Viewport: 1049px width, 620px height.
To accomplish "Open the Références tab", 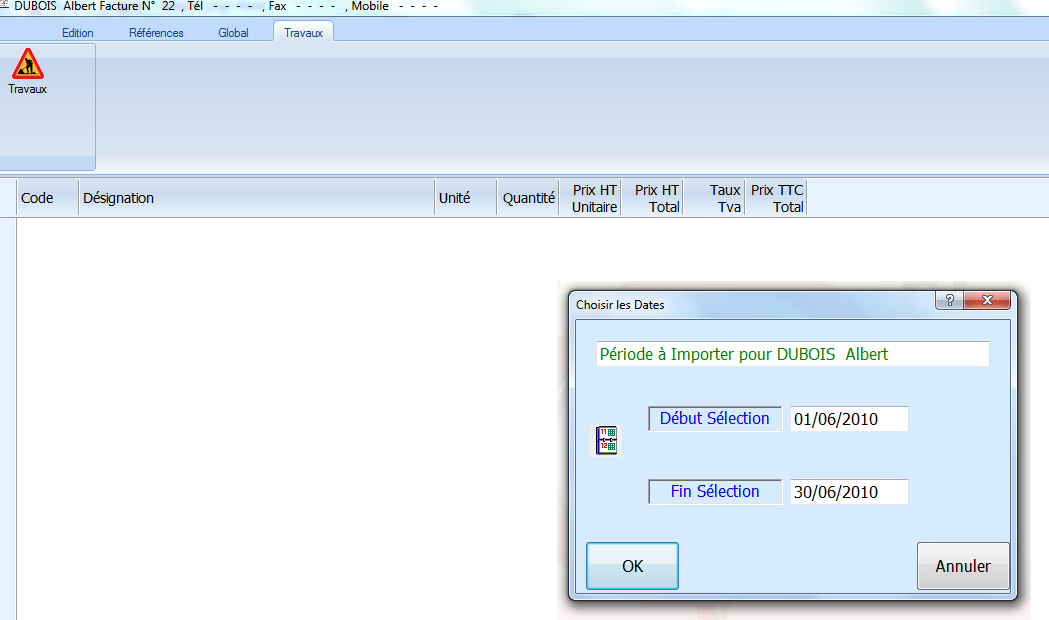I will [156, 33].
